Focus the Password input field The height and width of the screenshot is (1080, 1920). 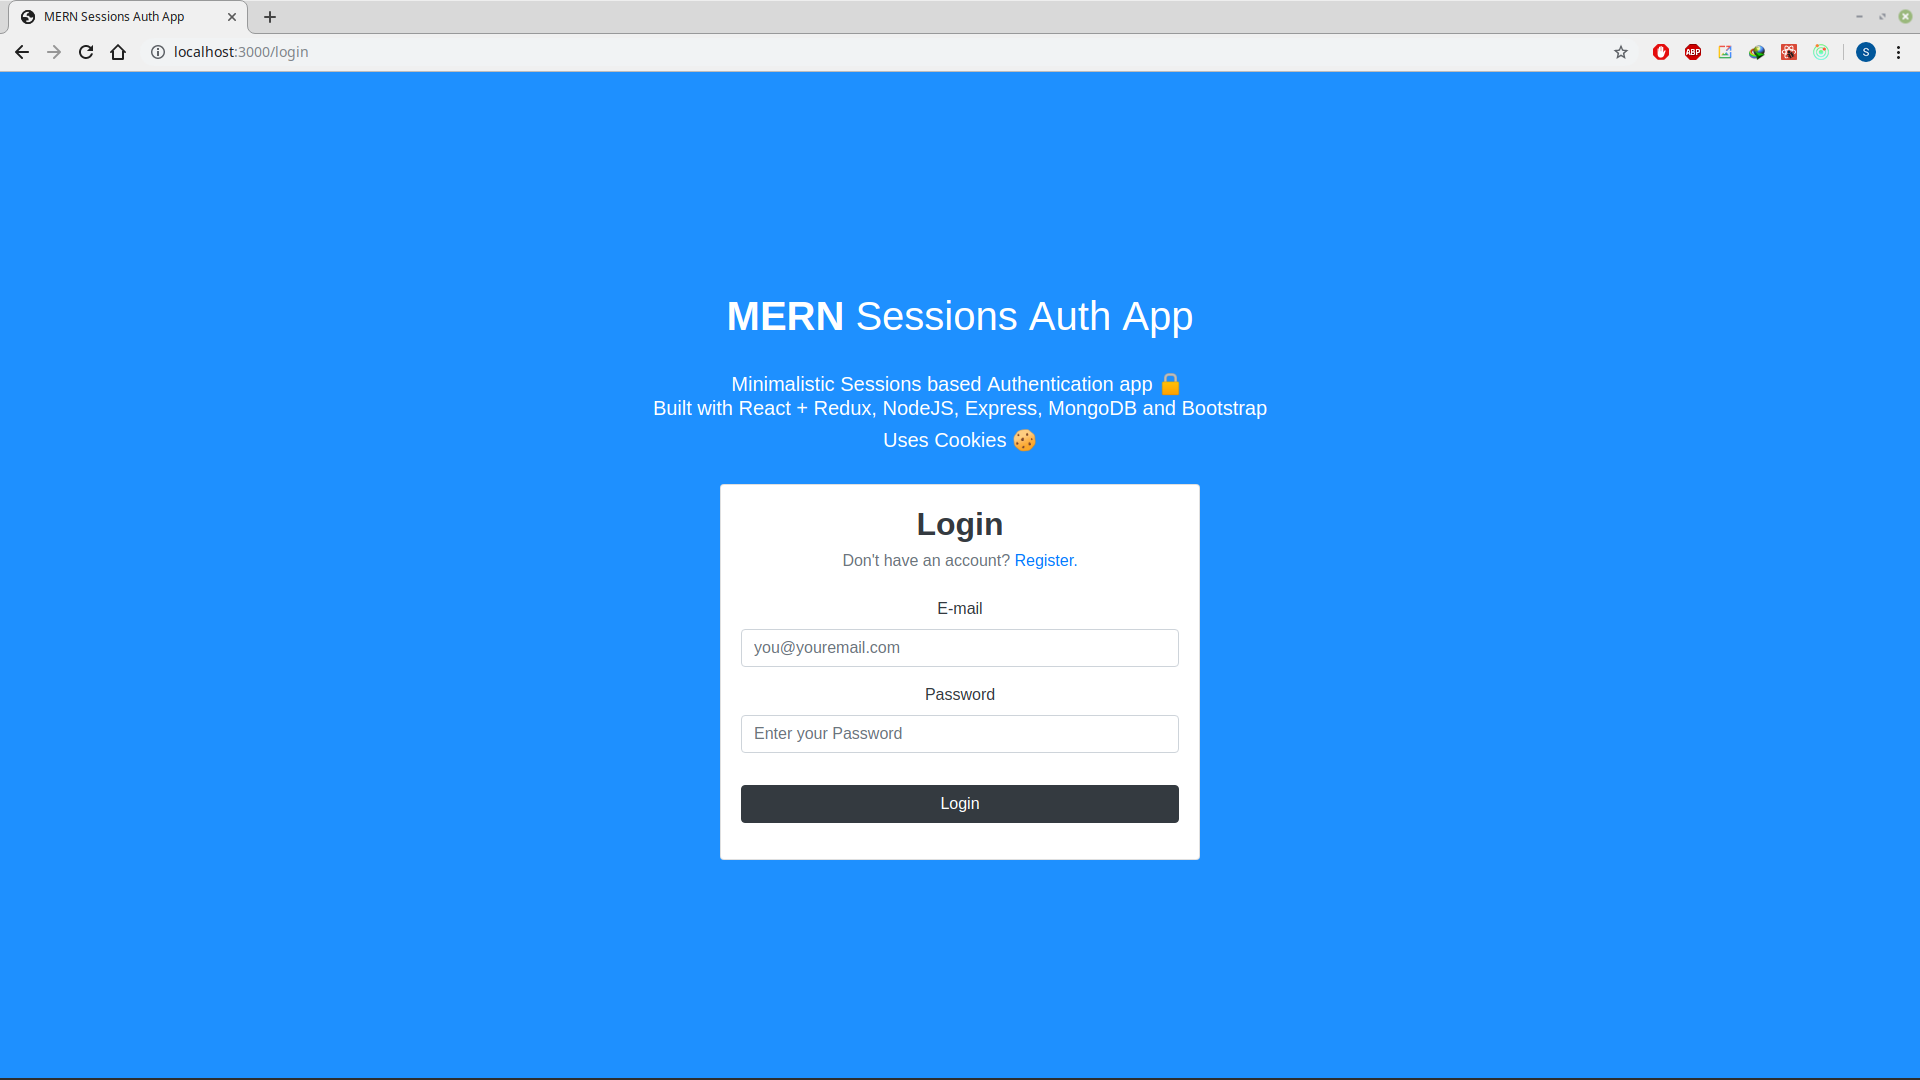tap(959, 734)
